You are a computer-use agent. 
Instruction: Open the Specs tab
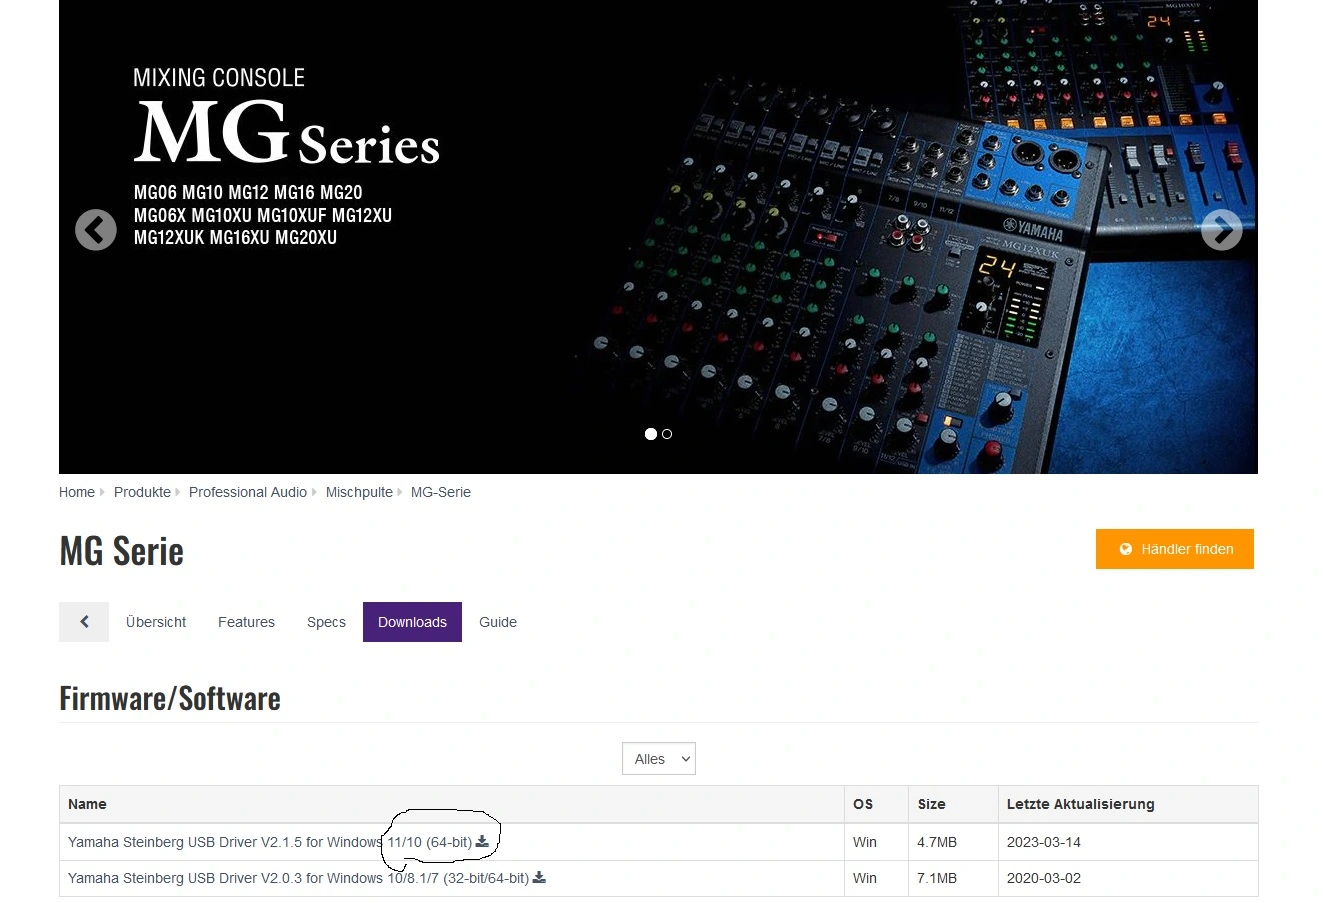[x=326, y=622]
